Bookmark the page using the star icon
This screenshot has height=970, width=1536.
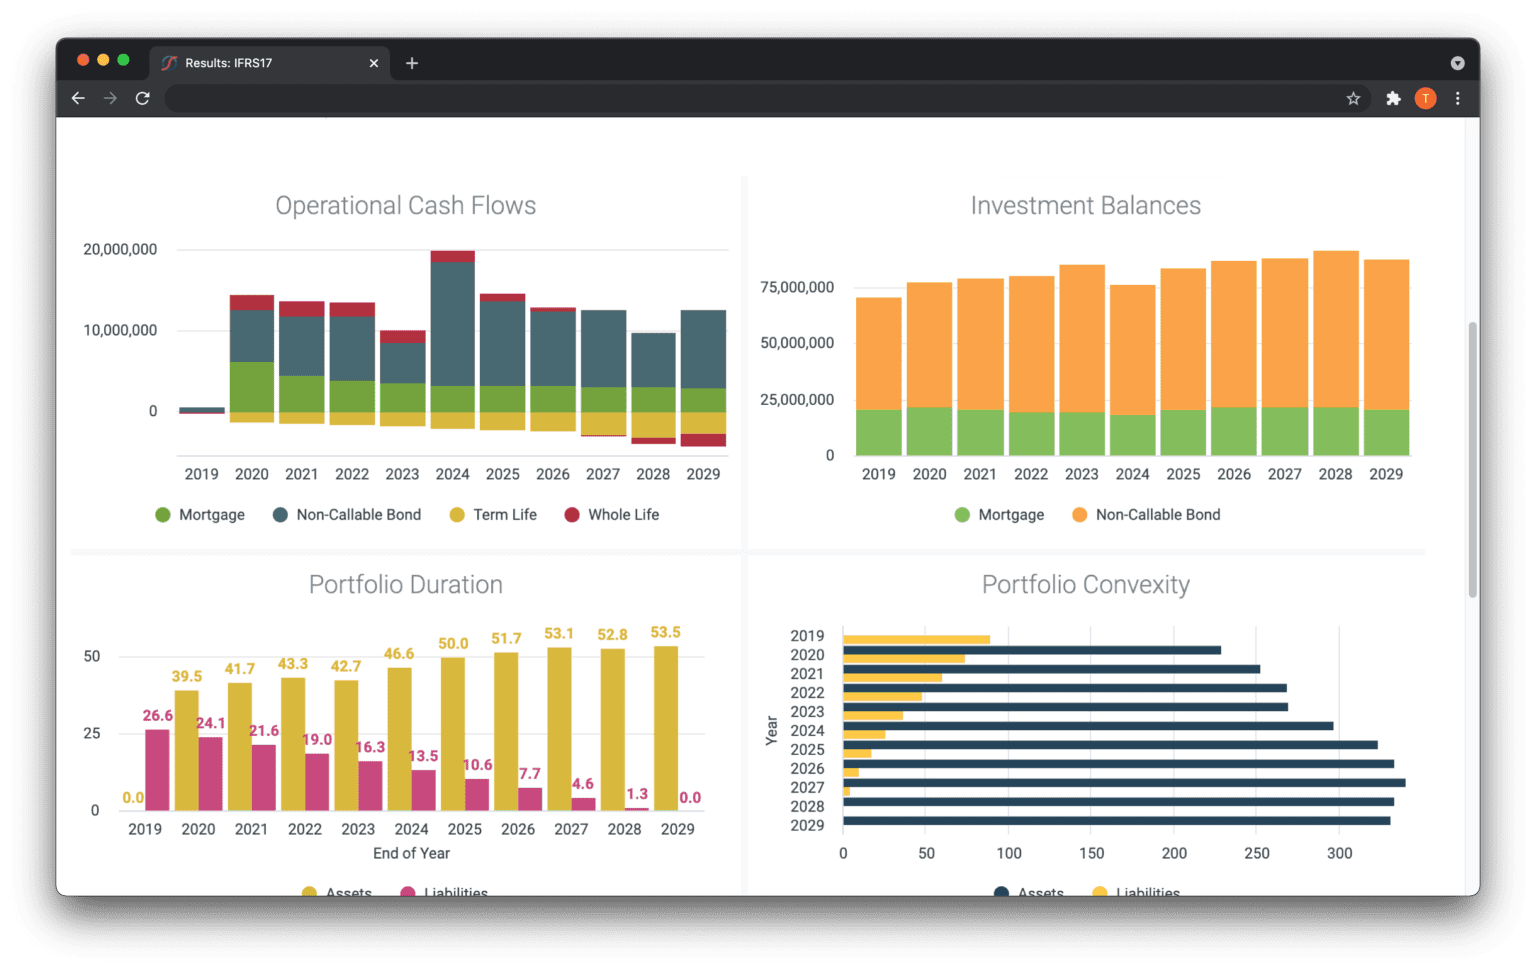coord(1353,98)
